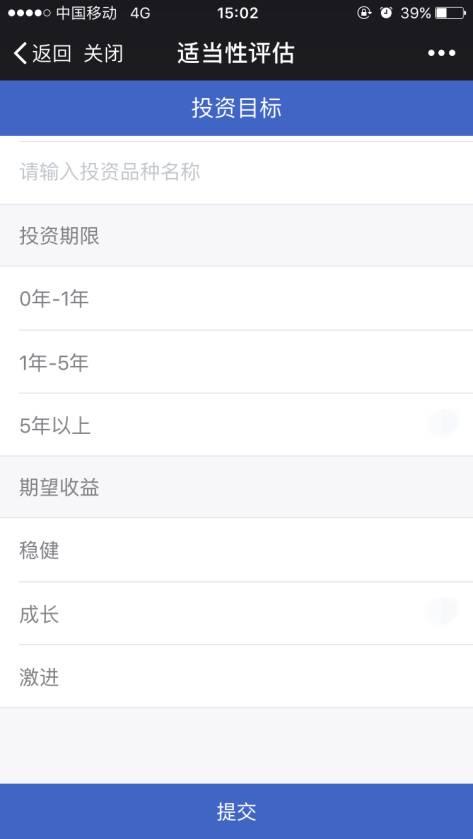Screen dimensions: 473x839
Task: Focus the 请输入投资品种名称 input field
Action: click(236, 172)
